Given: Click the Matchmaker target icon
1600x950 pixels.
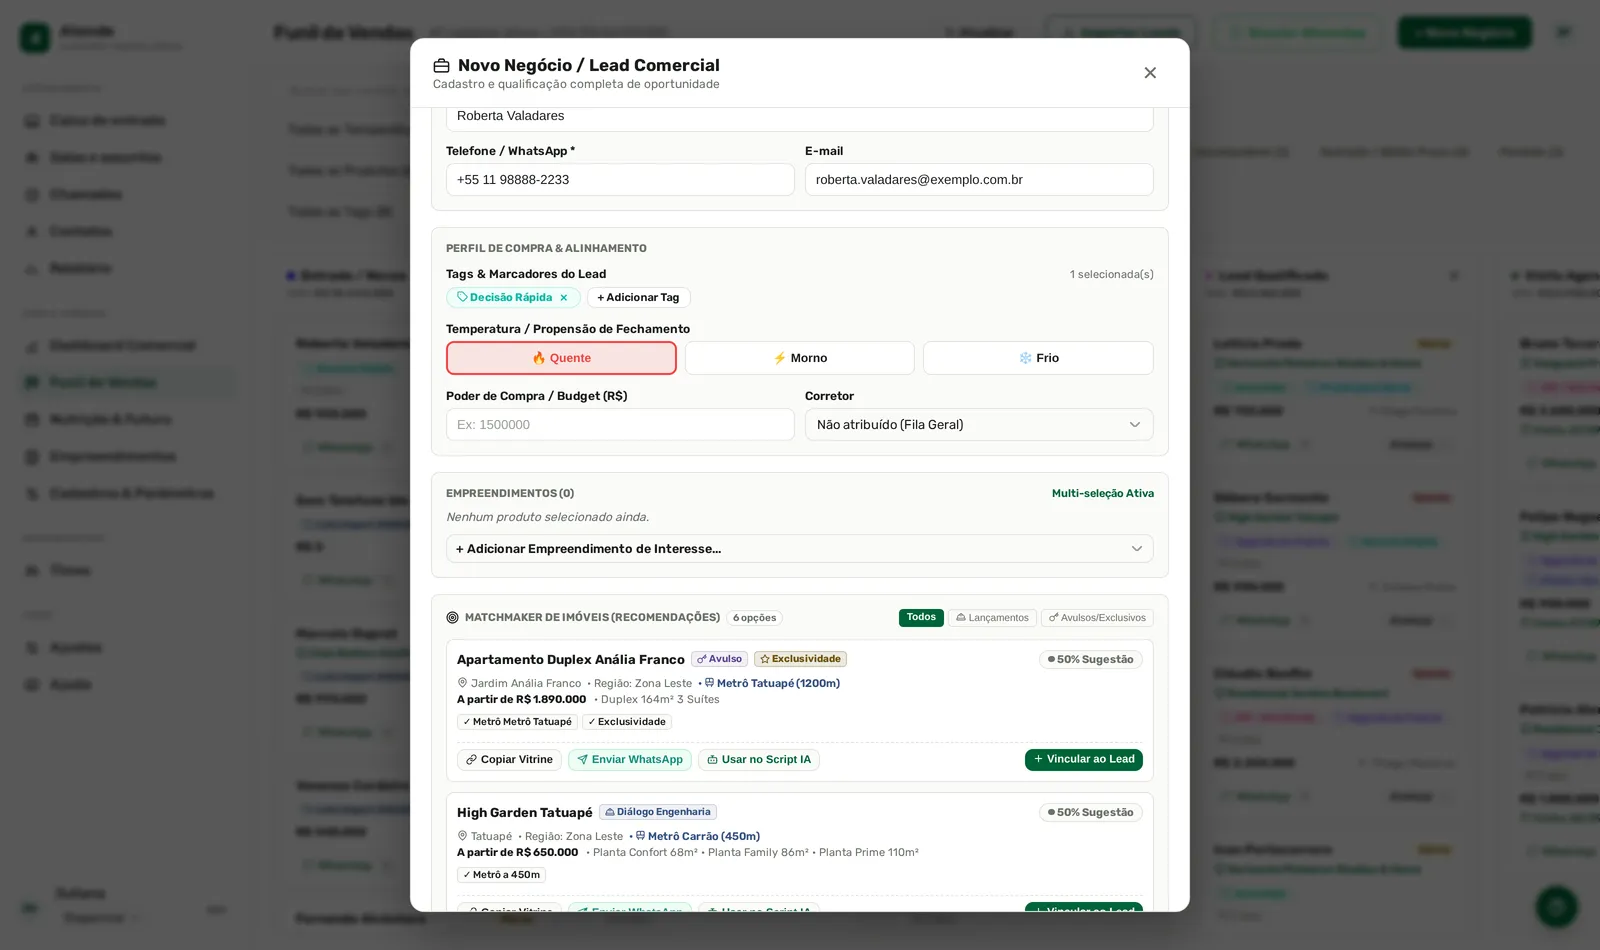Looking at the screenshot, I should click(x=452, y=618).
